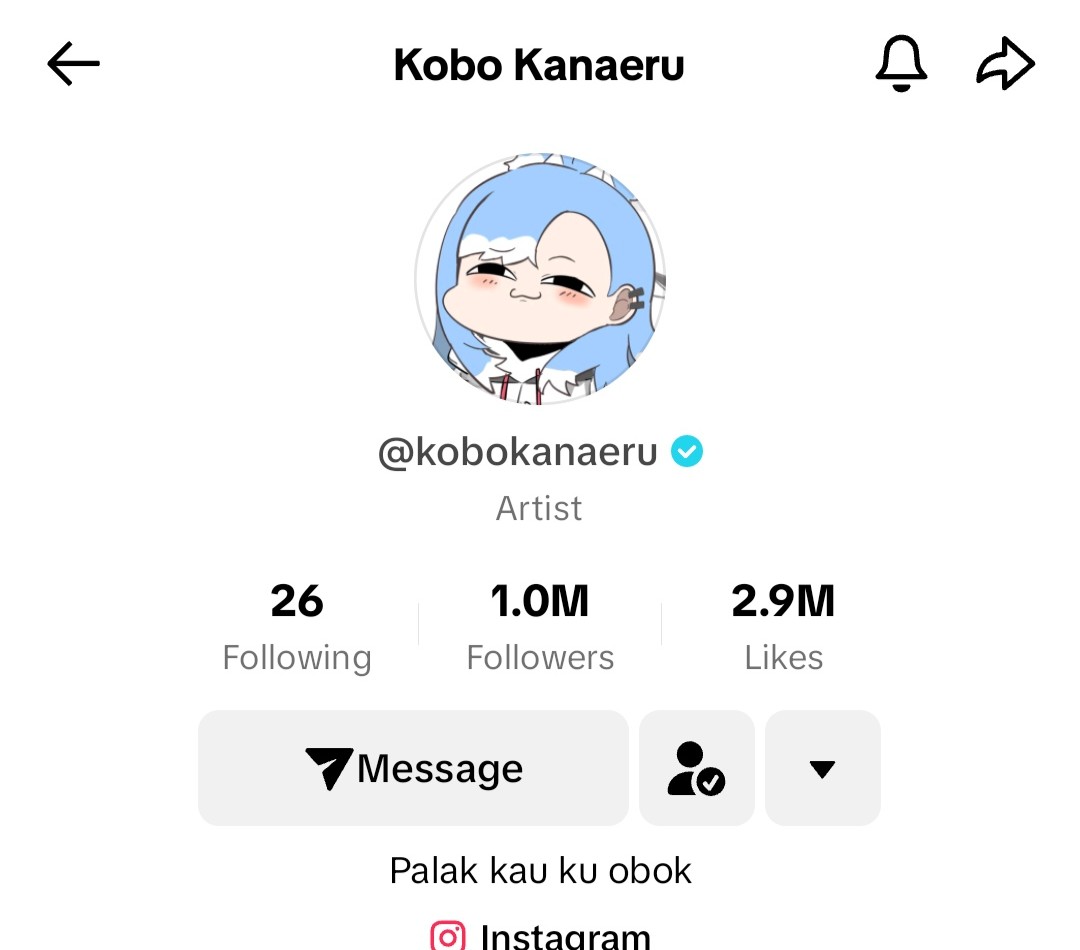The image size is (1080, 950).
Task: Tap the paper plane message icon
Action: (329, 767)
